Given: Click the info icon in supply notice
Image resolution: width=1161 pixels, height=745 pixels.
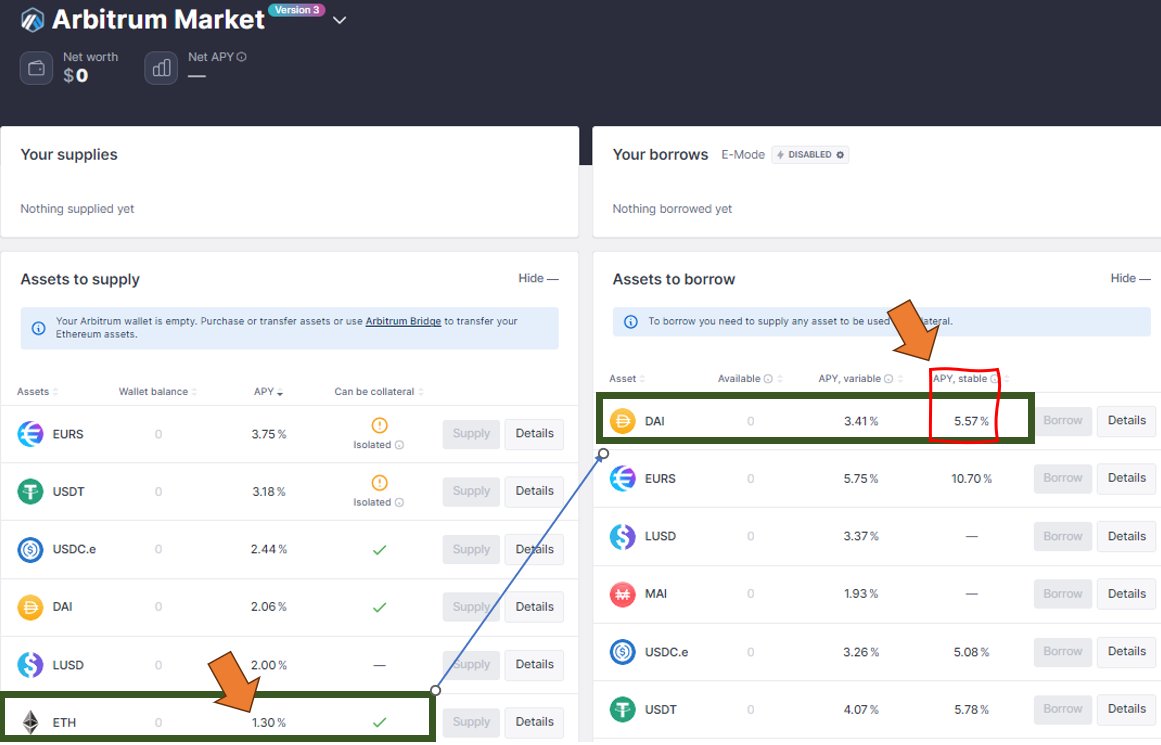Looking at the screenshot, I should click(39, 328).
